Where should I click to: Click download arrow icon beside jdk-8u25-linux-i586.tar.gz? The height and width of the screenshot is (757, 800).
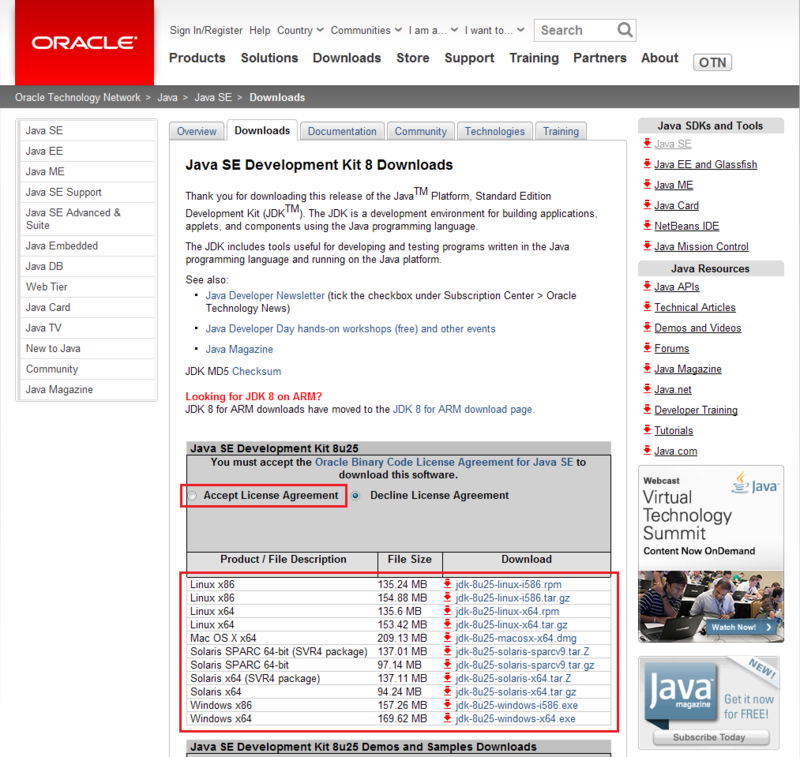(447, 597)
